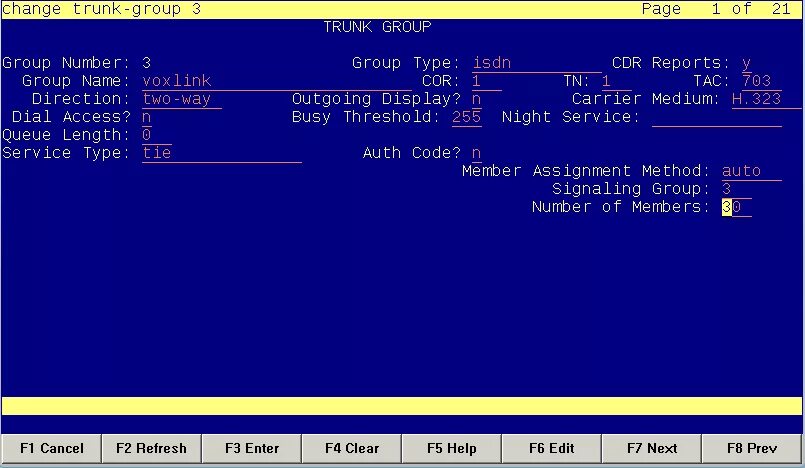Click the Busy Threshold: label

(x=366, y=117)
